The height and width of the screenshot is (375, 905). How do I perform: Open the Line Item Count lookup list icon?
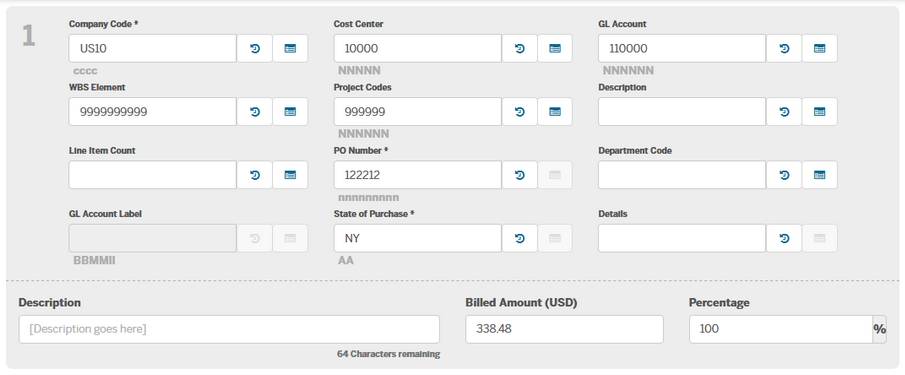(x=290, y=175)
